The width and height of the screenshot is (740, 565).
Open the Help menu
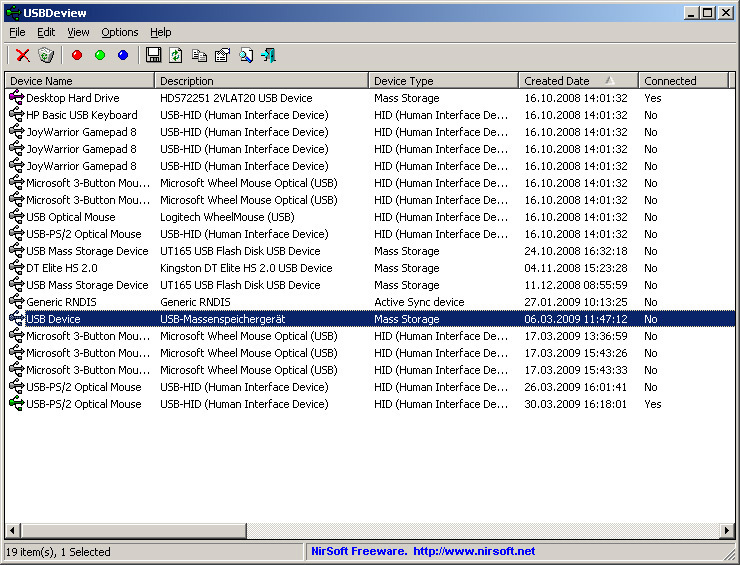(160, 32)
